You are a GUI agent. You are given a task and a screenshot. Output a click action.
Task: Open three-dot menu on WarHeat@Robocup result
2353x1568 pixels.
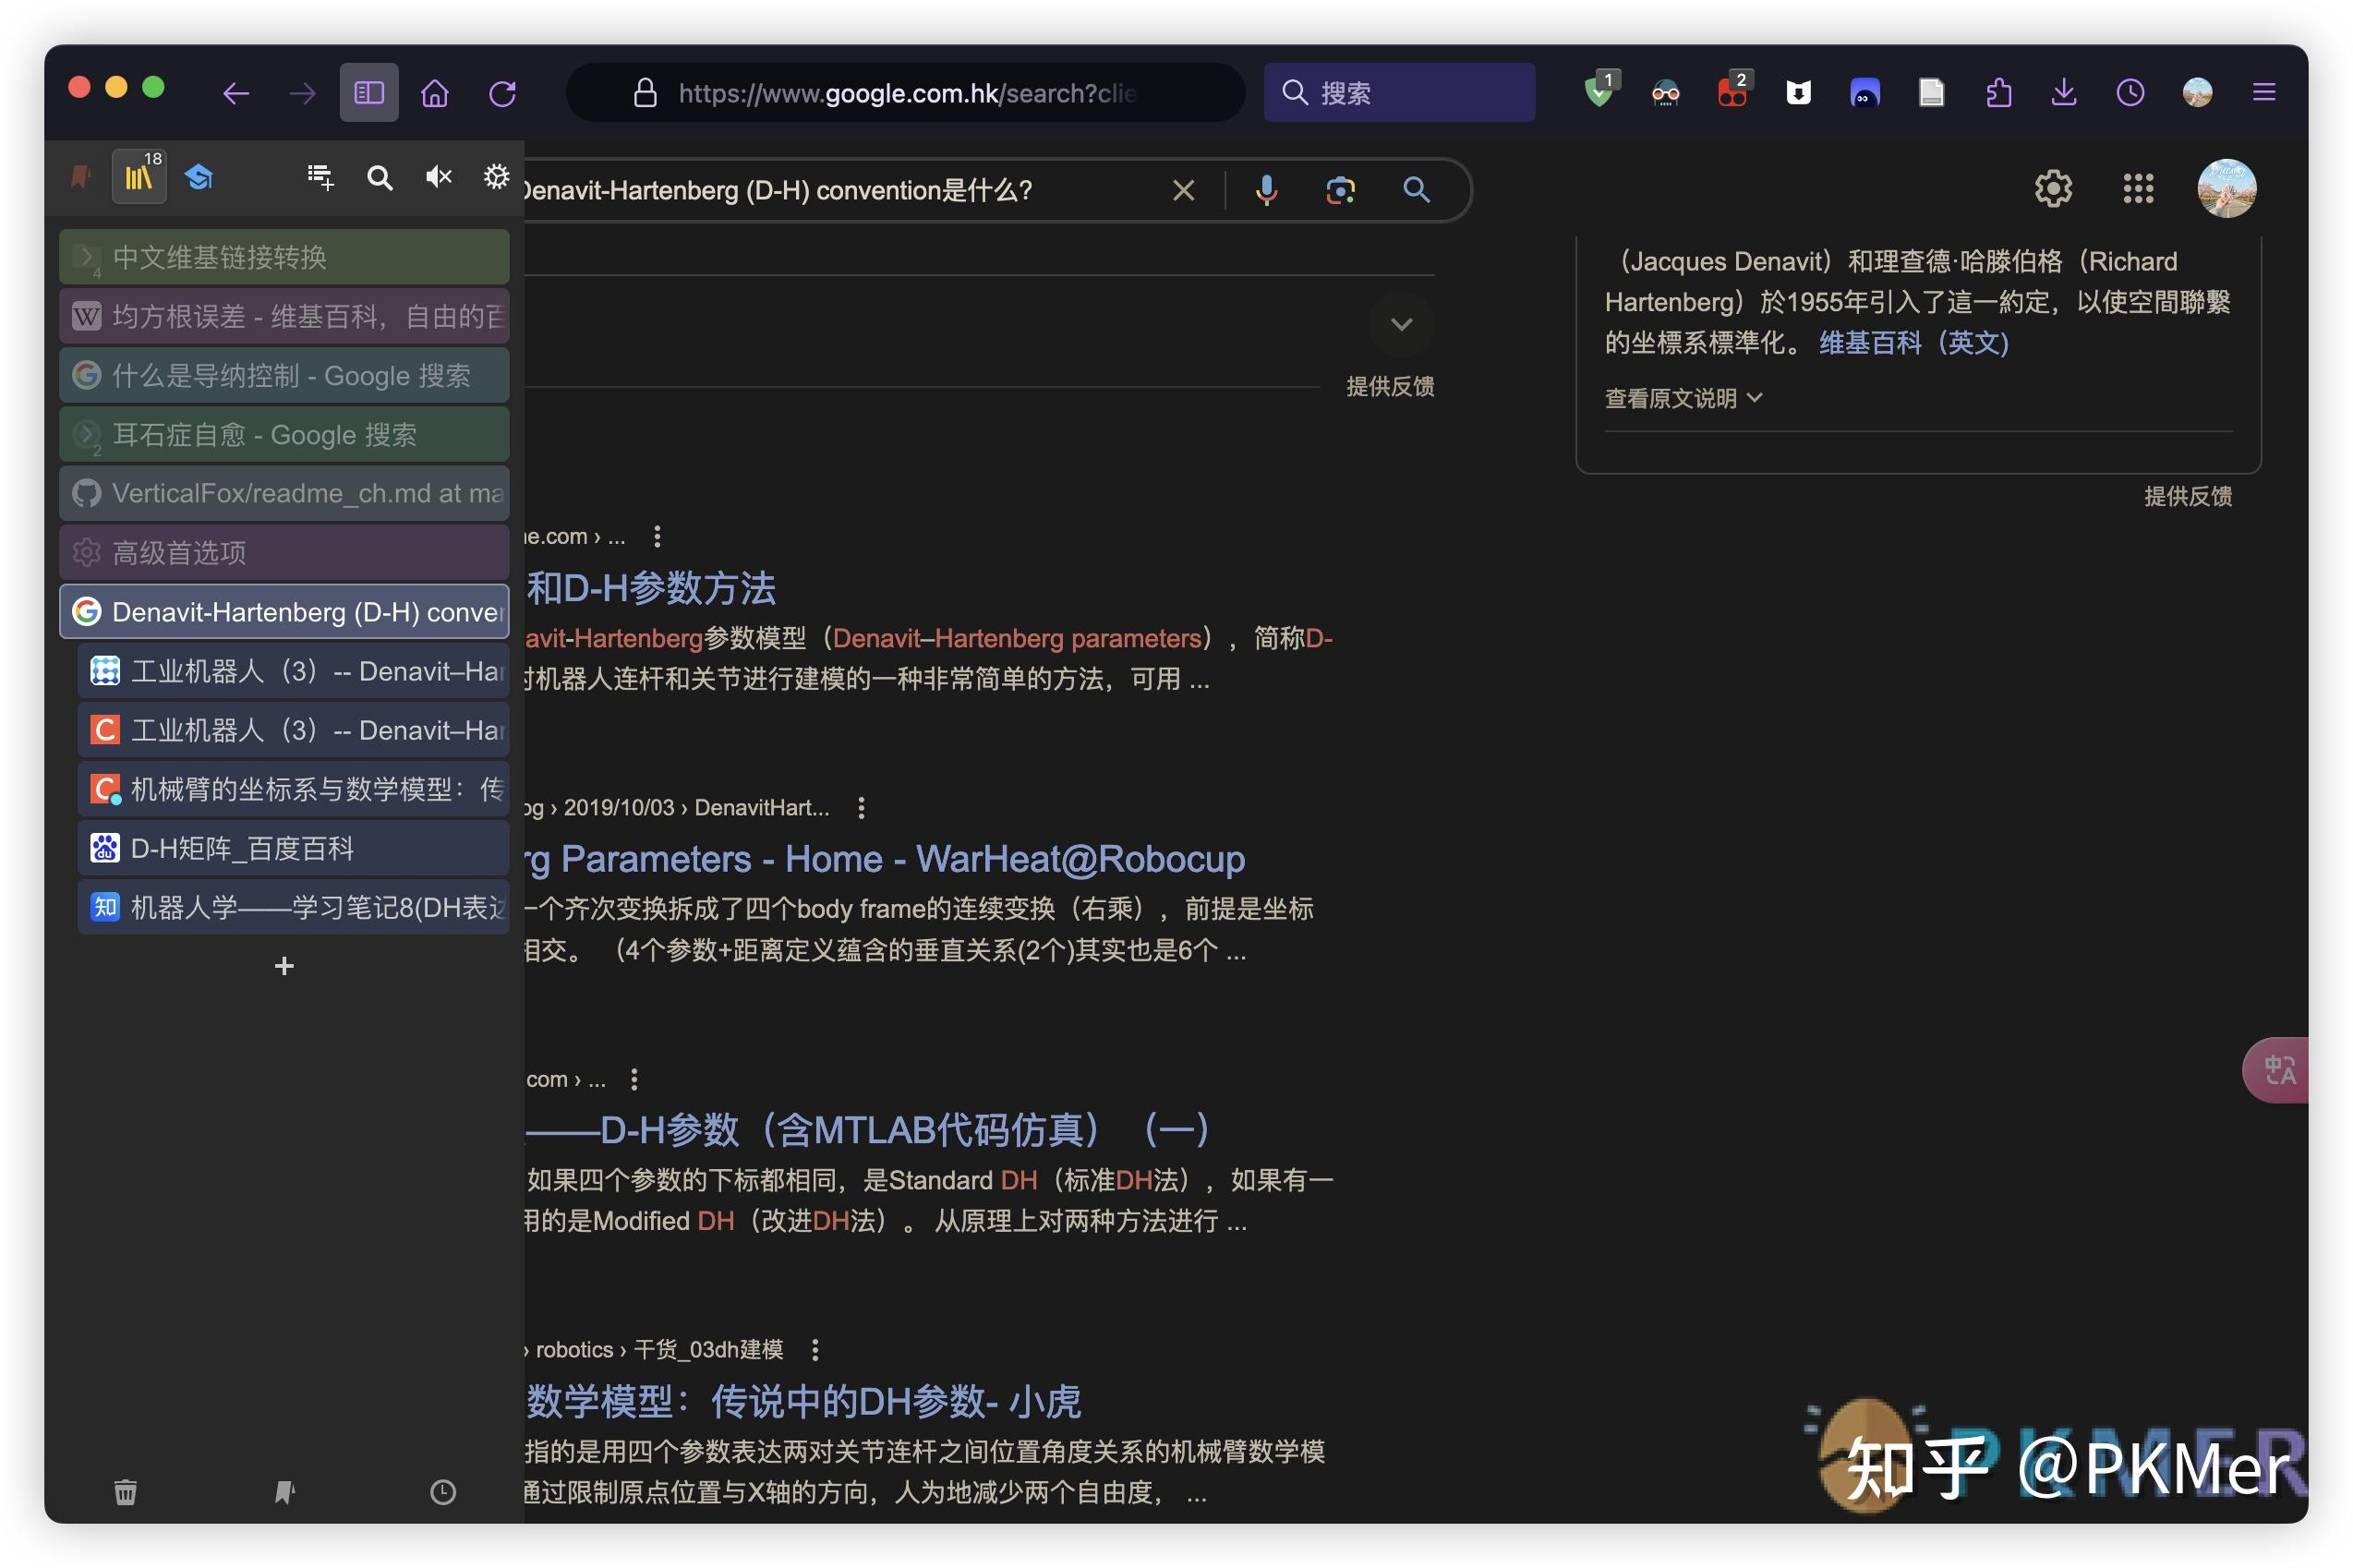[x=862, y=808]
